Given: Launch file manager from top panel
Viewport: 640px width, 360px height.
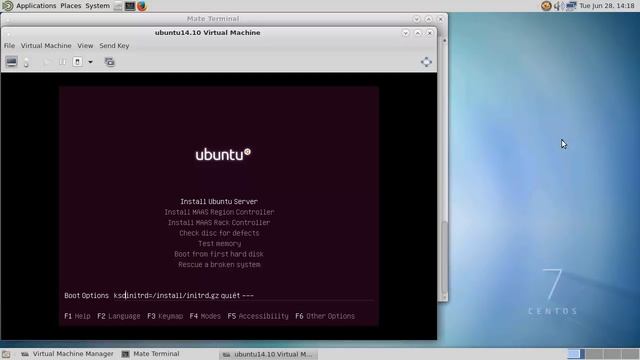Looking at the screenshot, I should (x=118, y=6).
